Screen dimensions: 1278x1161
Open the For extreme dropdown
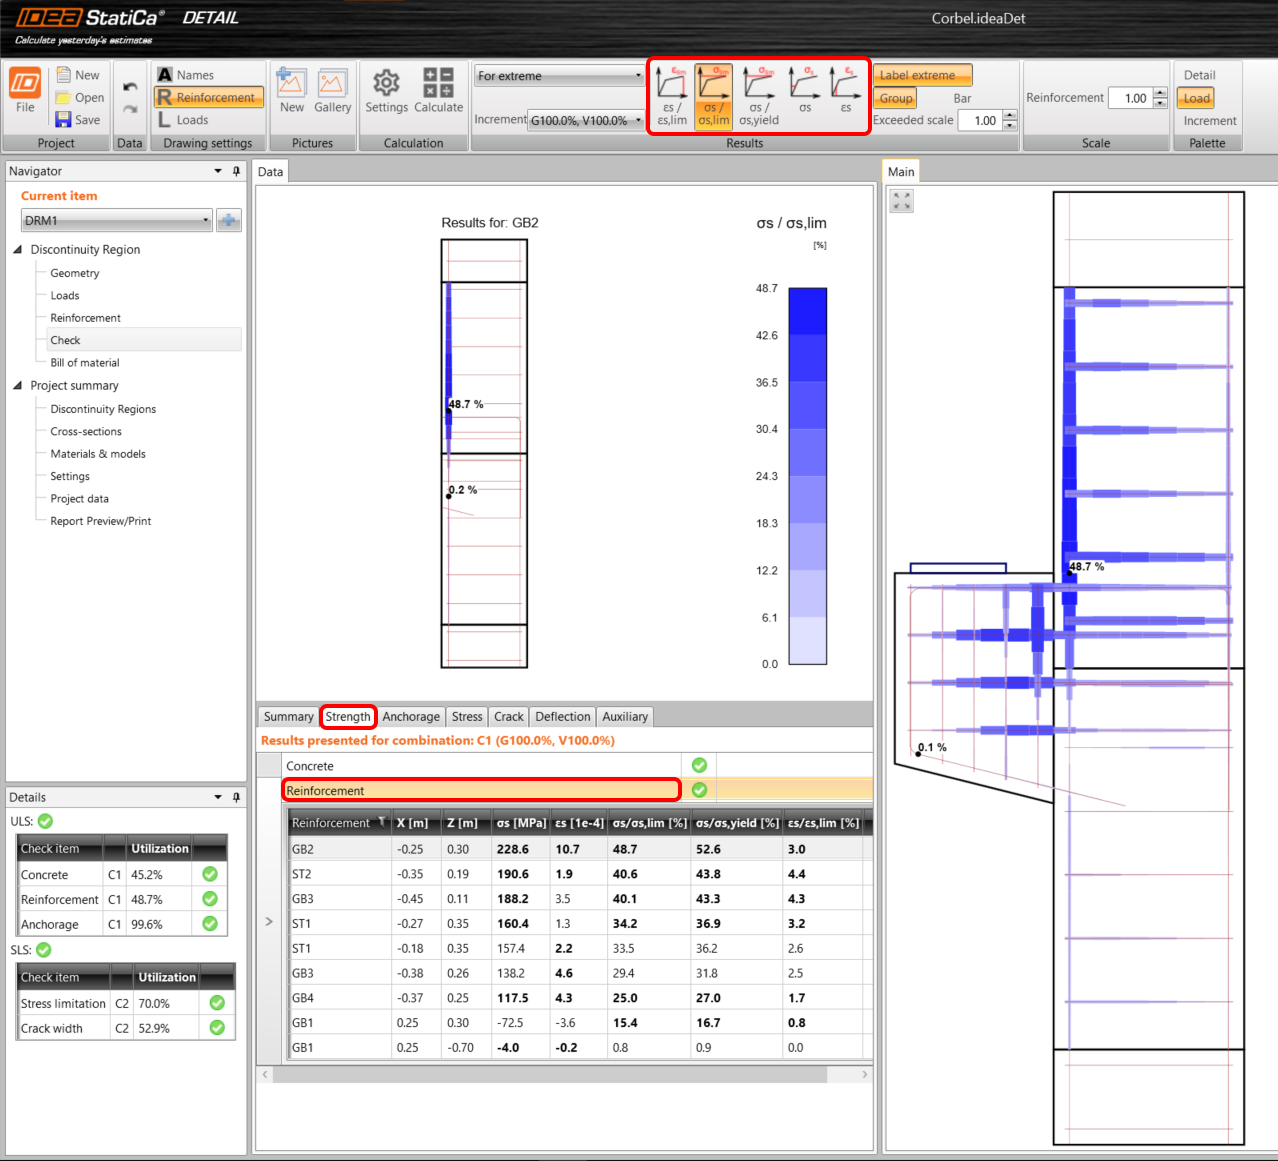click(x=637, y=75)
